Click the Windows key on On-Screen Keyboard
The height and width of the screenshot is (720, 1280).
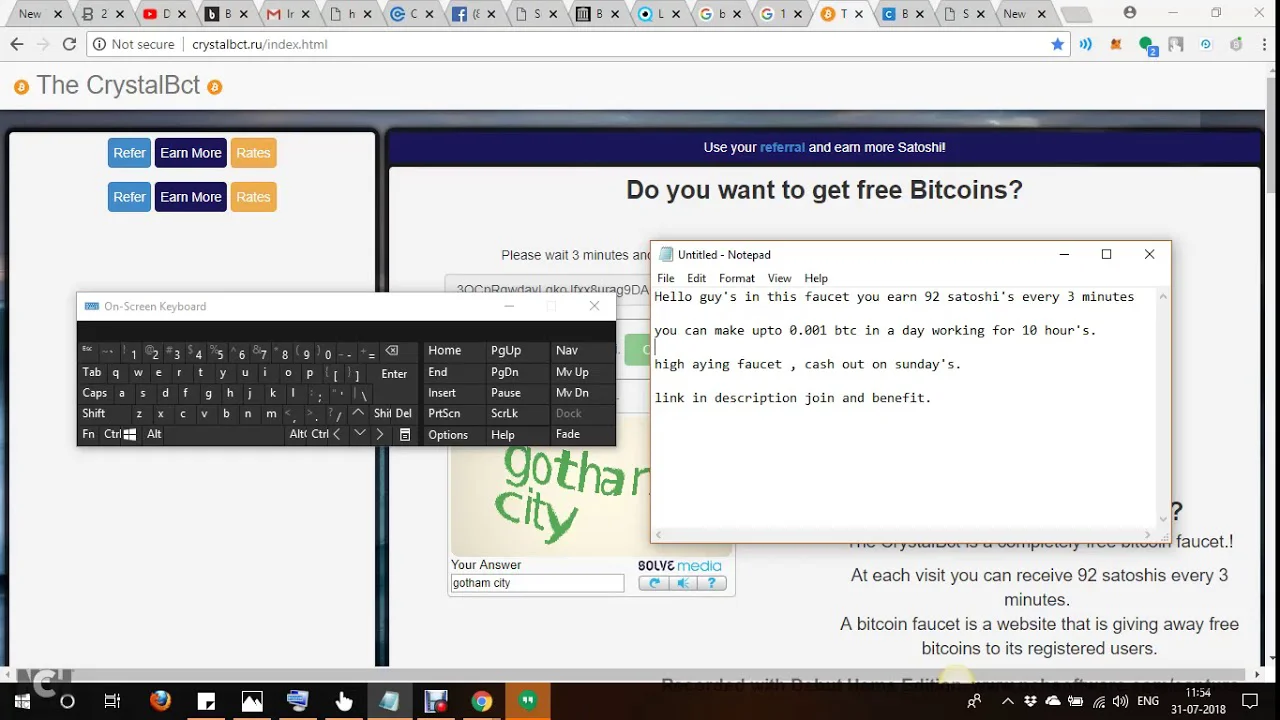tap(130, 435)
